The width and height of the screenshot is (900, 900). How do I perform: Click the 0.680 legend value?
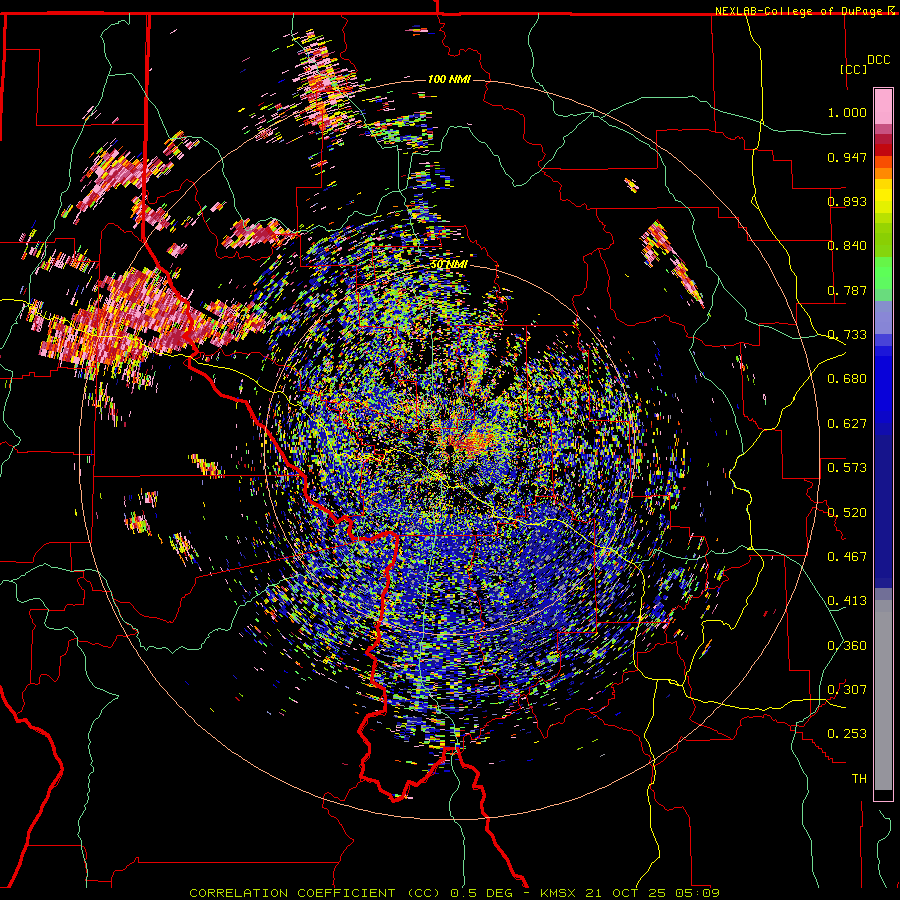(847, 379)
